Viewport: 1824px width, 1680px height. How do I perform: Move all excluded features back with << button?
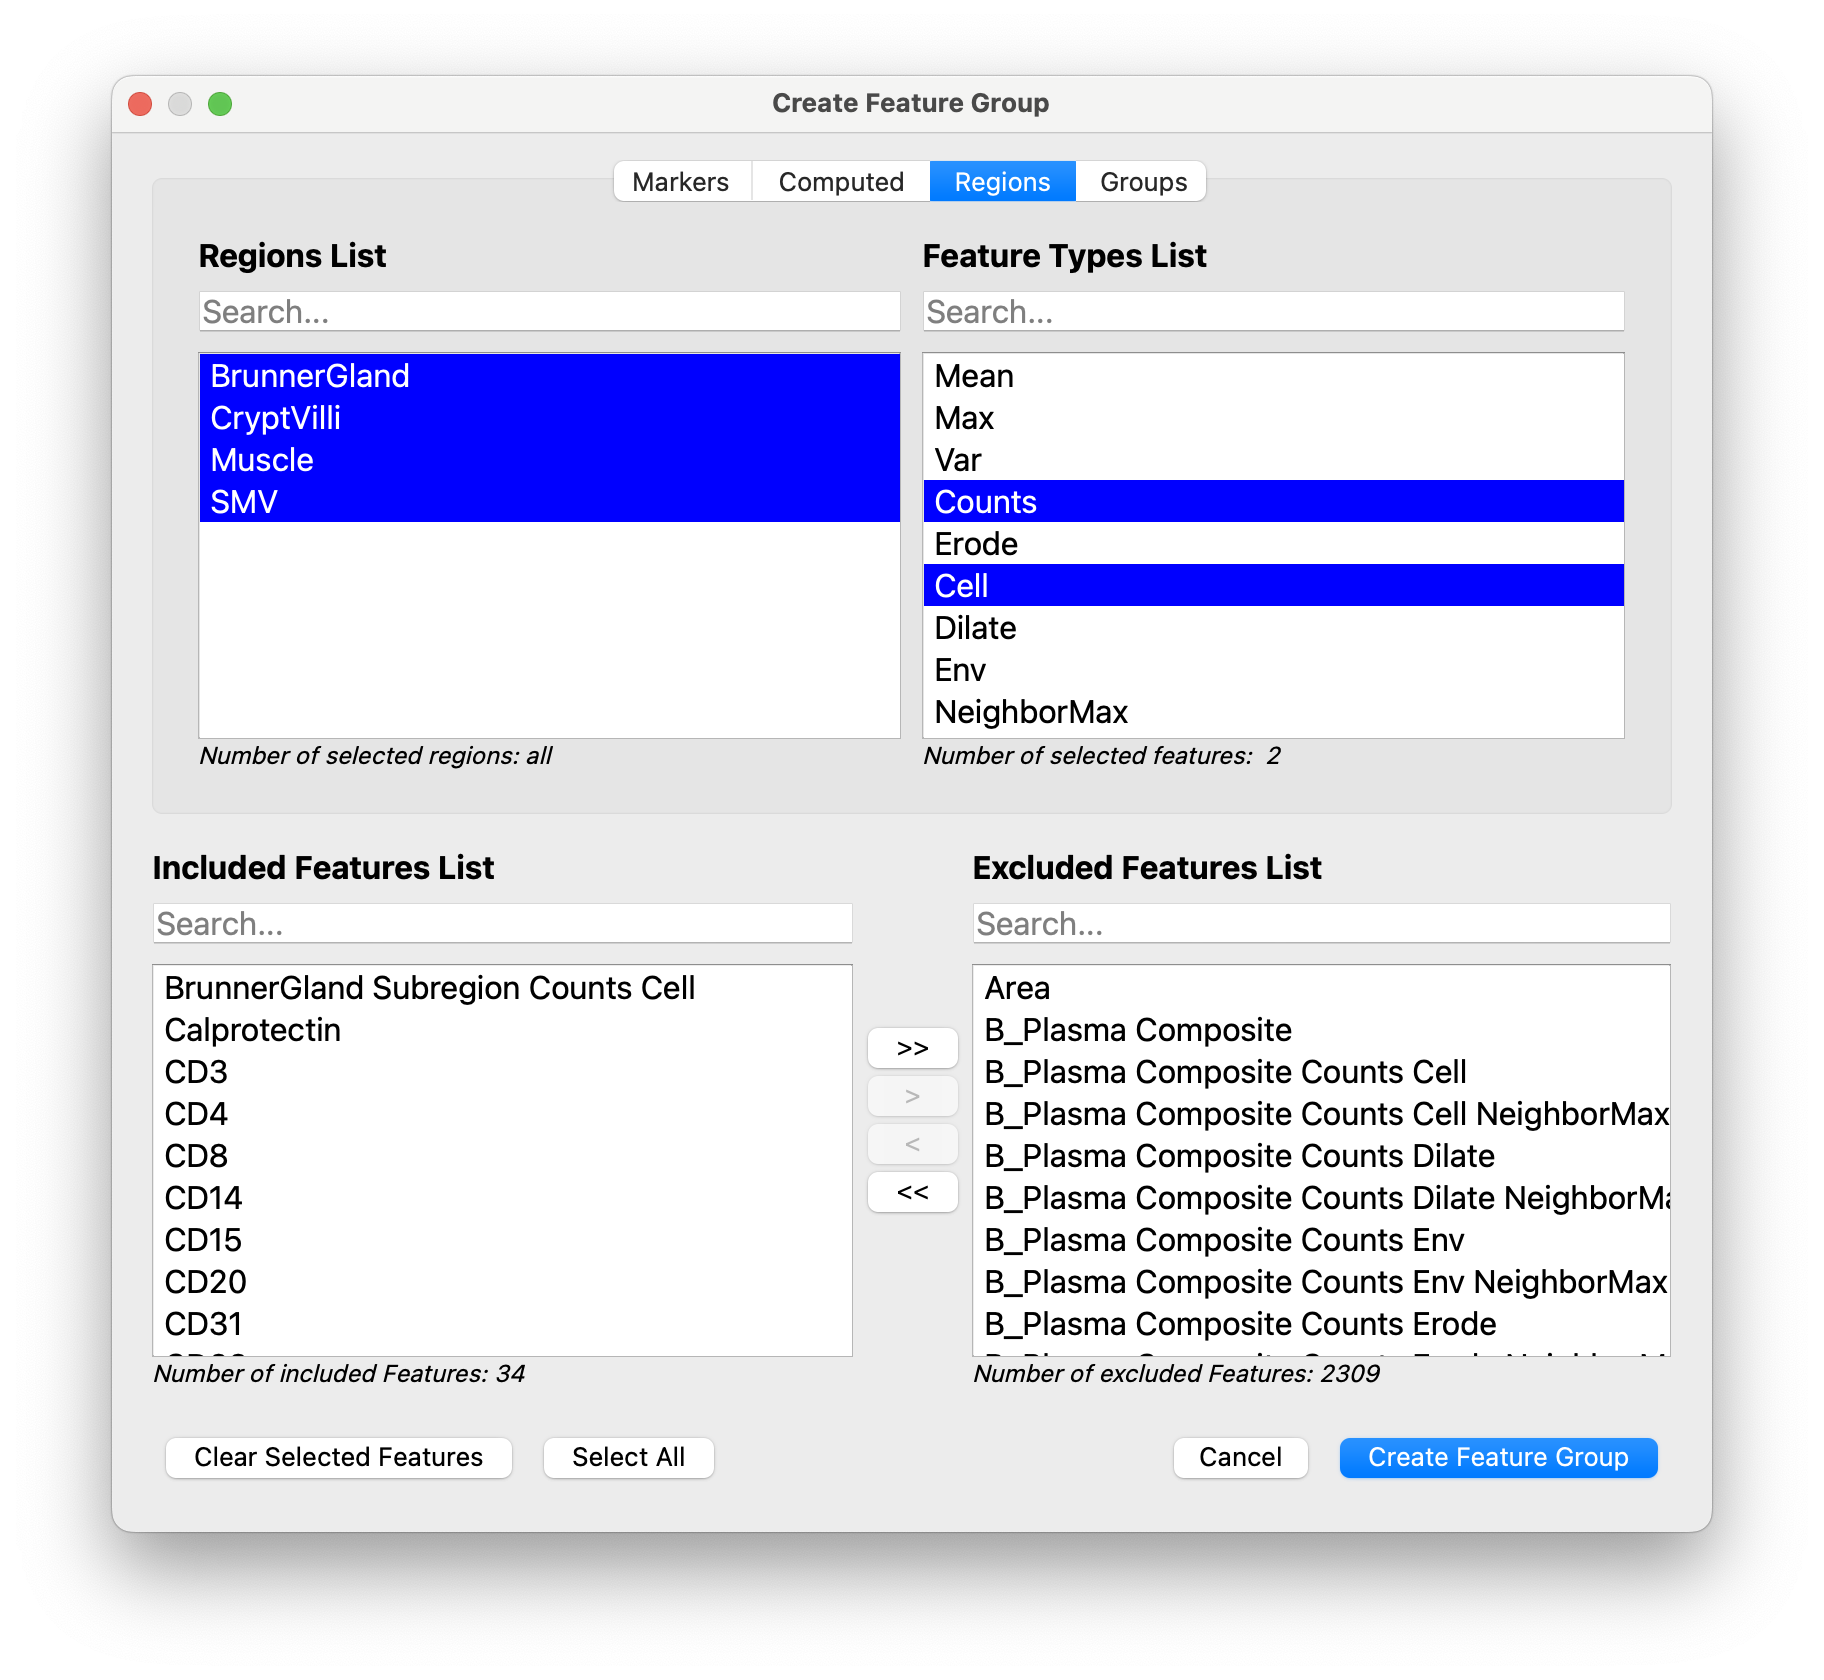pos(912,1192)
